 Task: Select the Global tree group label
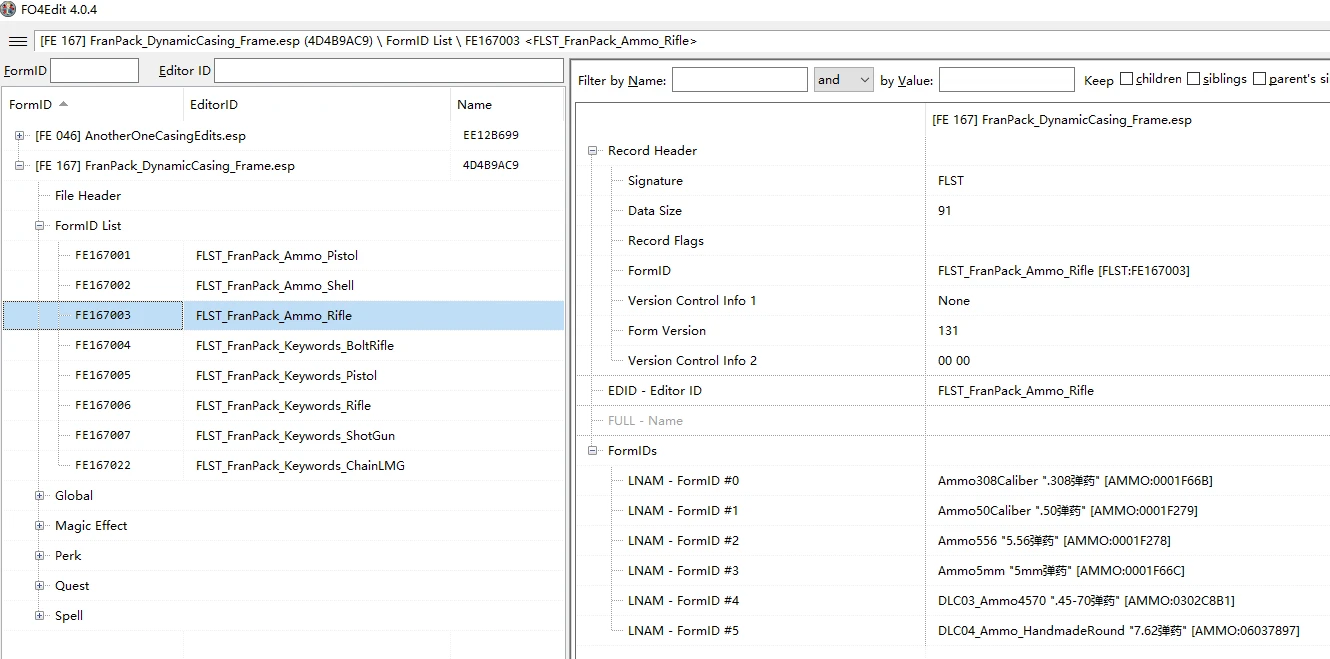tap(74, 495)
